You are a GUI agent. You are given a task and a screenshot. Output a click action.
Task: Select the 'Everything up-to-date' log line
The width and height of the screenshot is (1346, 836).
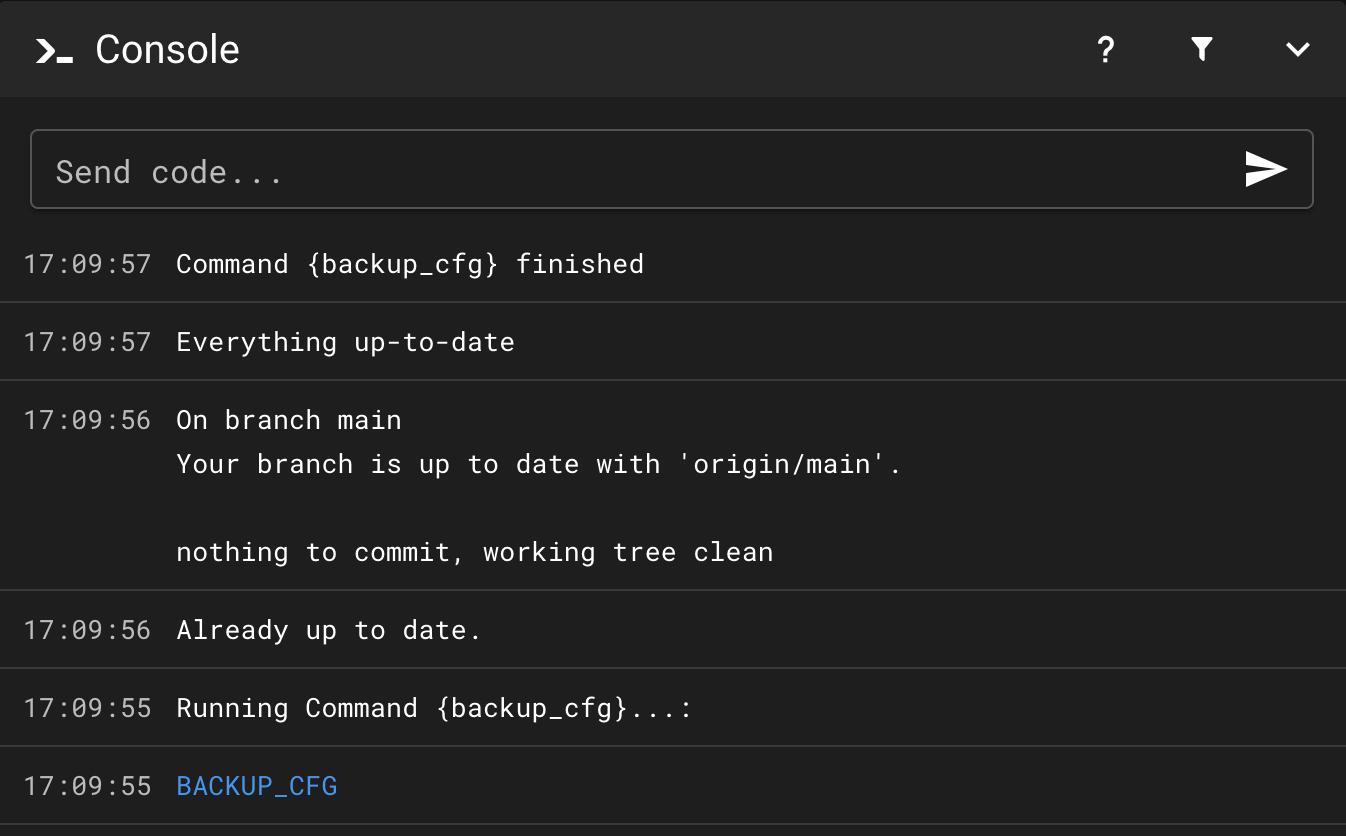pos(345,342)
